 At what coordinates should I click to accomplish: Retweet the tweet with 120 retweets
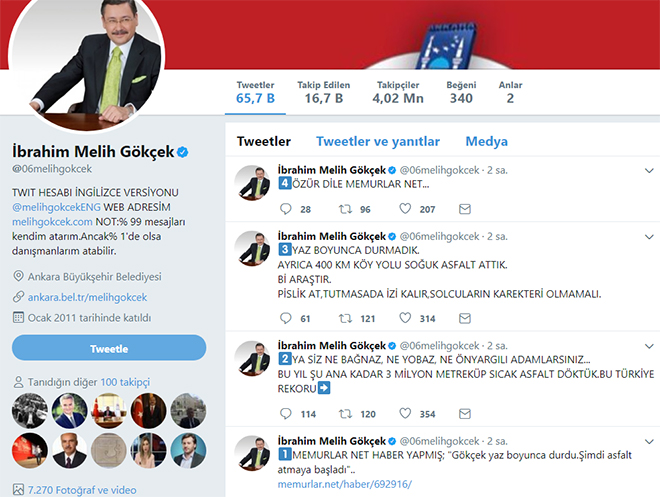click(346, 414)
